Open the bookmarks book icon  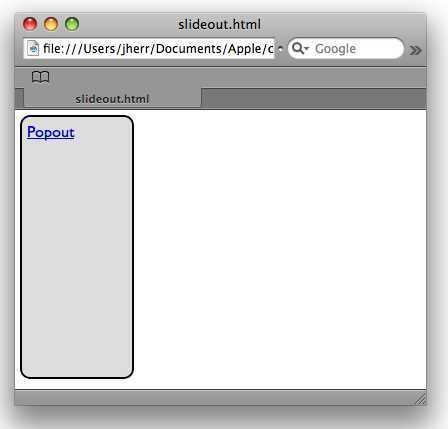[40, 77]
